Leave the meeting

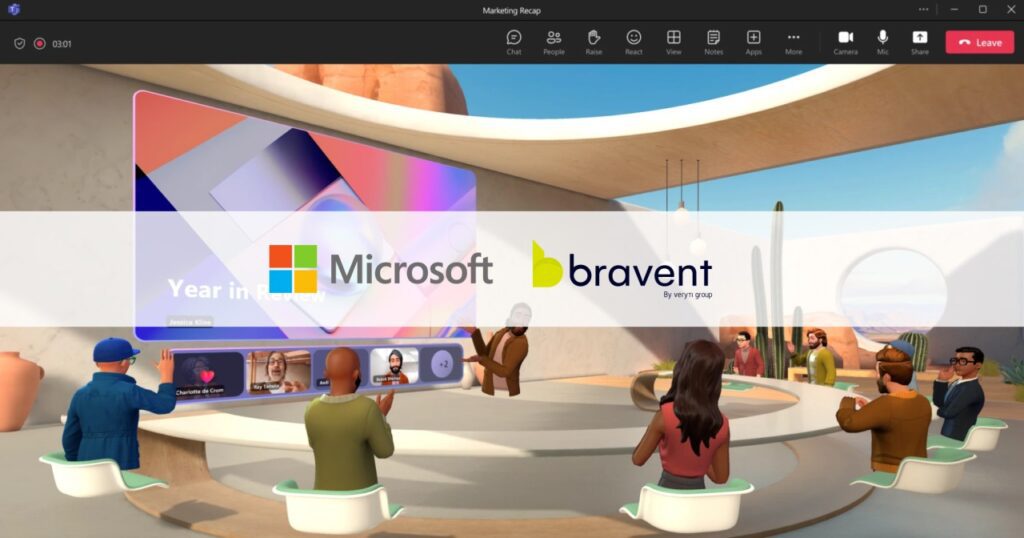click(x=980, y=42)
